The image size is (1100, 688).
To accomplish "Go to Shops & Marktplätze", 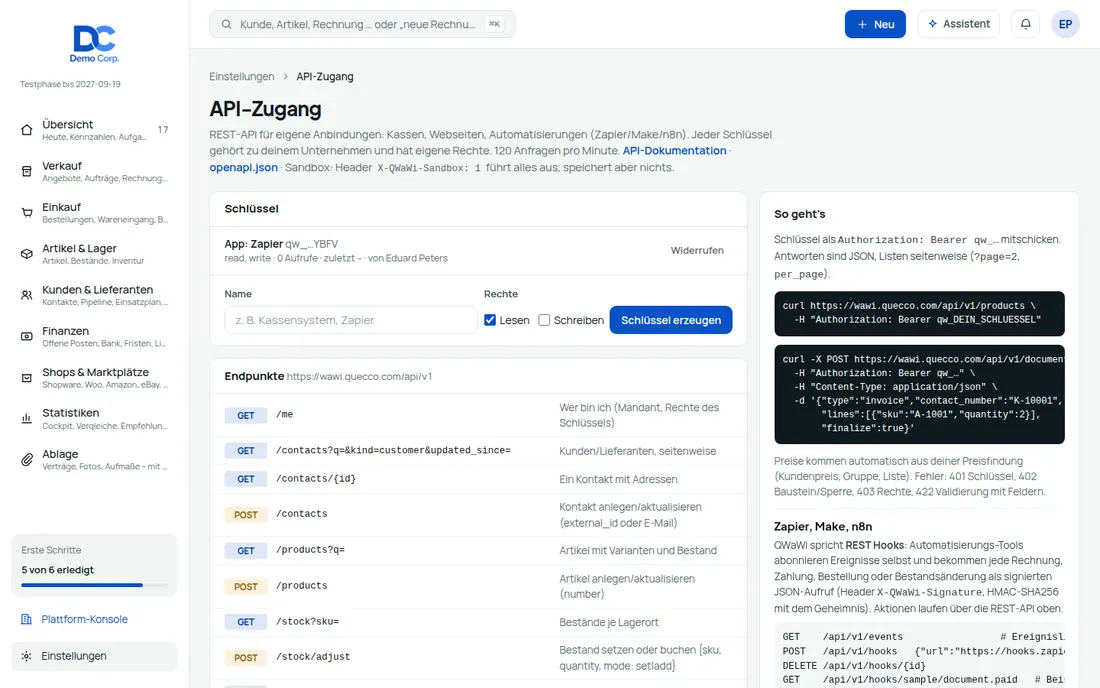I will [x=95, y=378].
